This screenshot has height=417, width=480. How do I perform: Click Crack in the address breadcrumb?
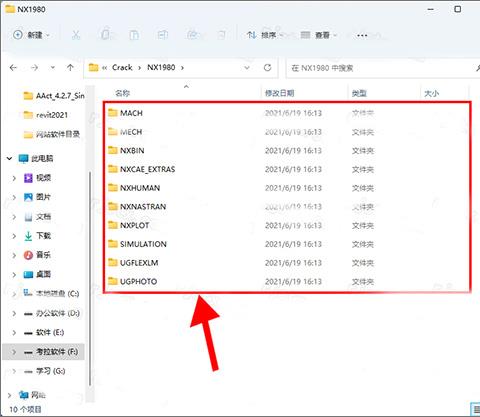[x=122, y=68]
